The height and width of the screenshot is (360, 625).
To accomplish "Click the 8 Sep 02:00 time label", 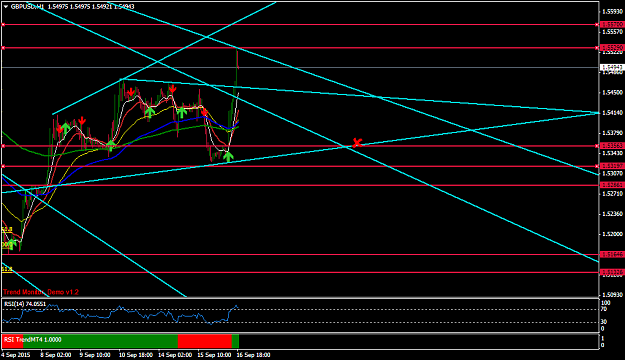I will pyautogui.click(x=55, y=355).
